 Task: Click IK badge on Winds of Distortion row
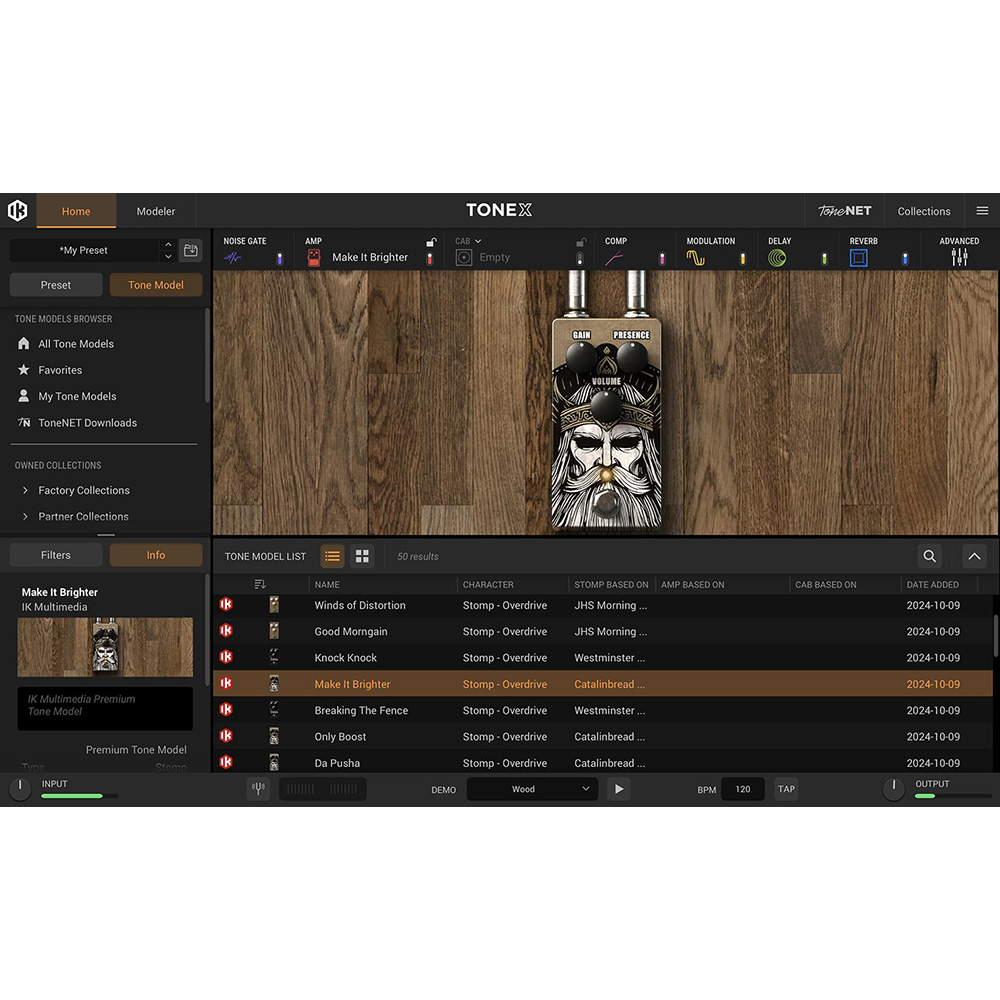click(x=226, y=605)
